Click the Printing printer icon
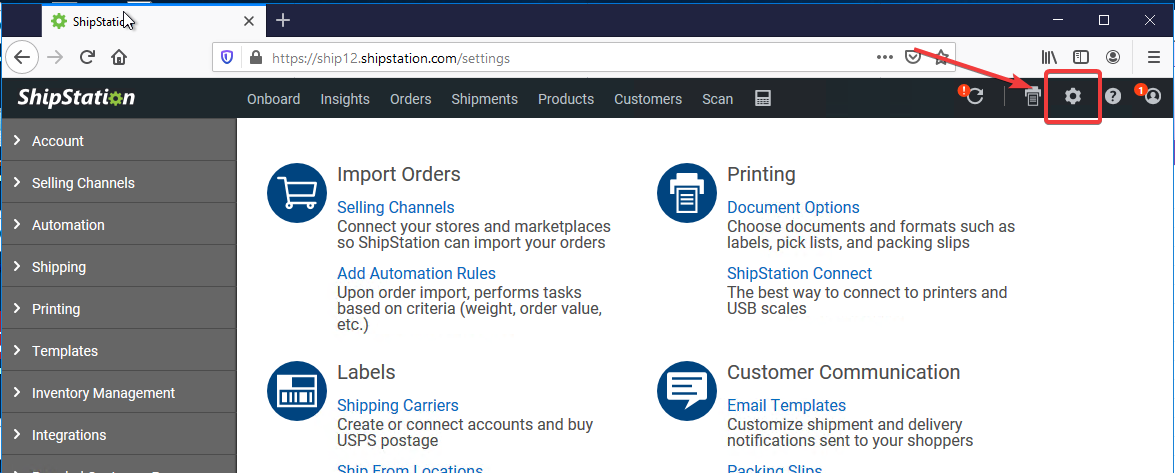Screen dimensions: 1175x473 click(687, 193)
